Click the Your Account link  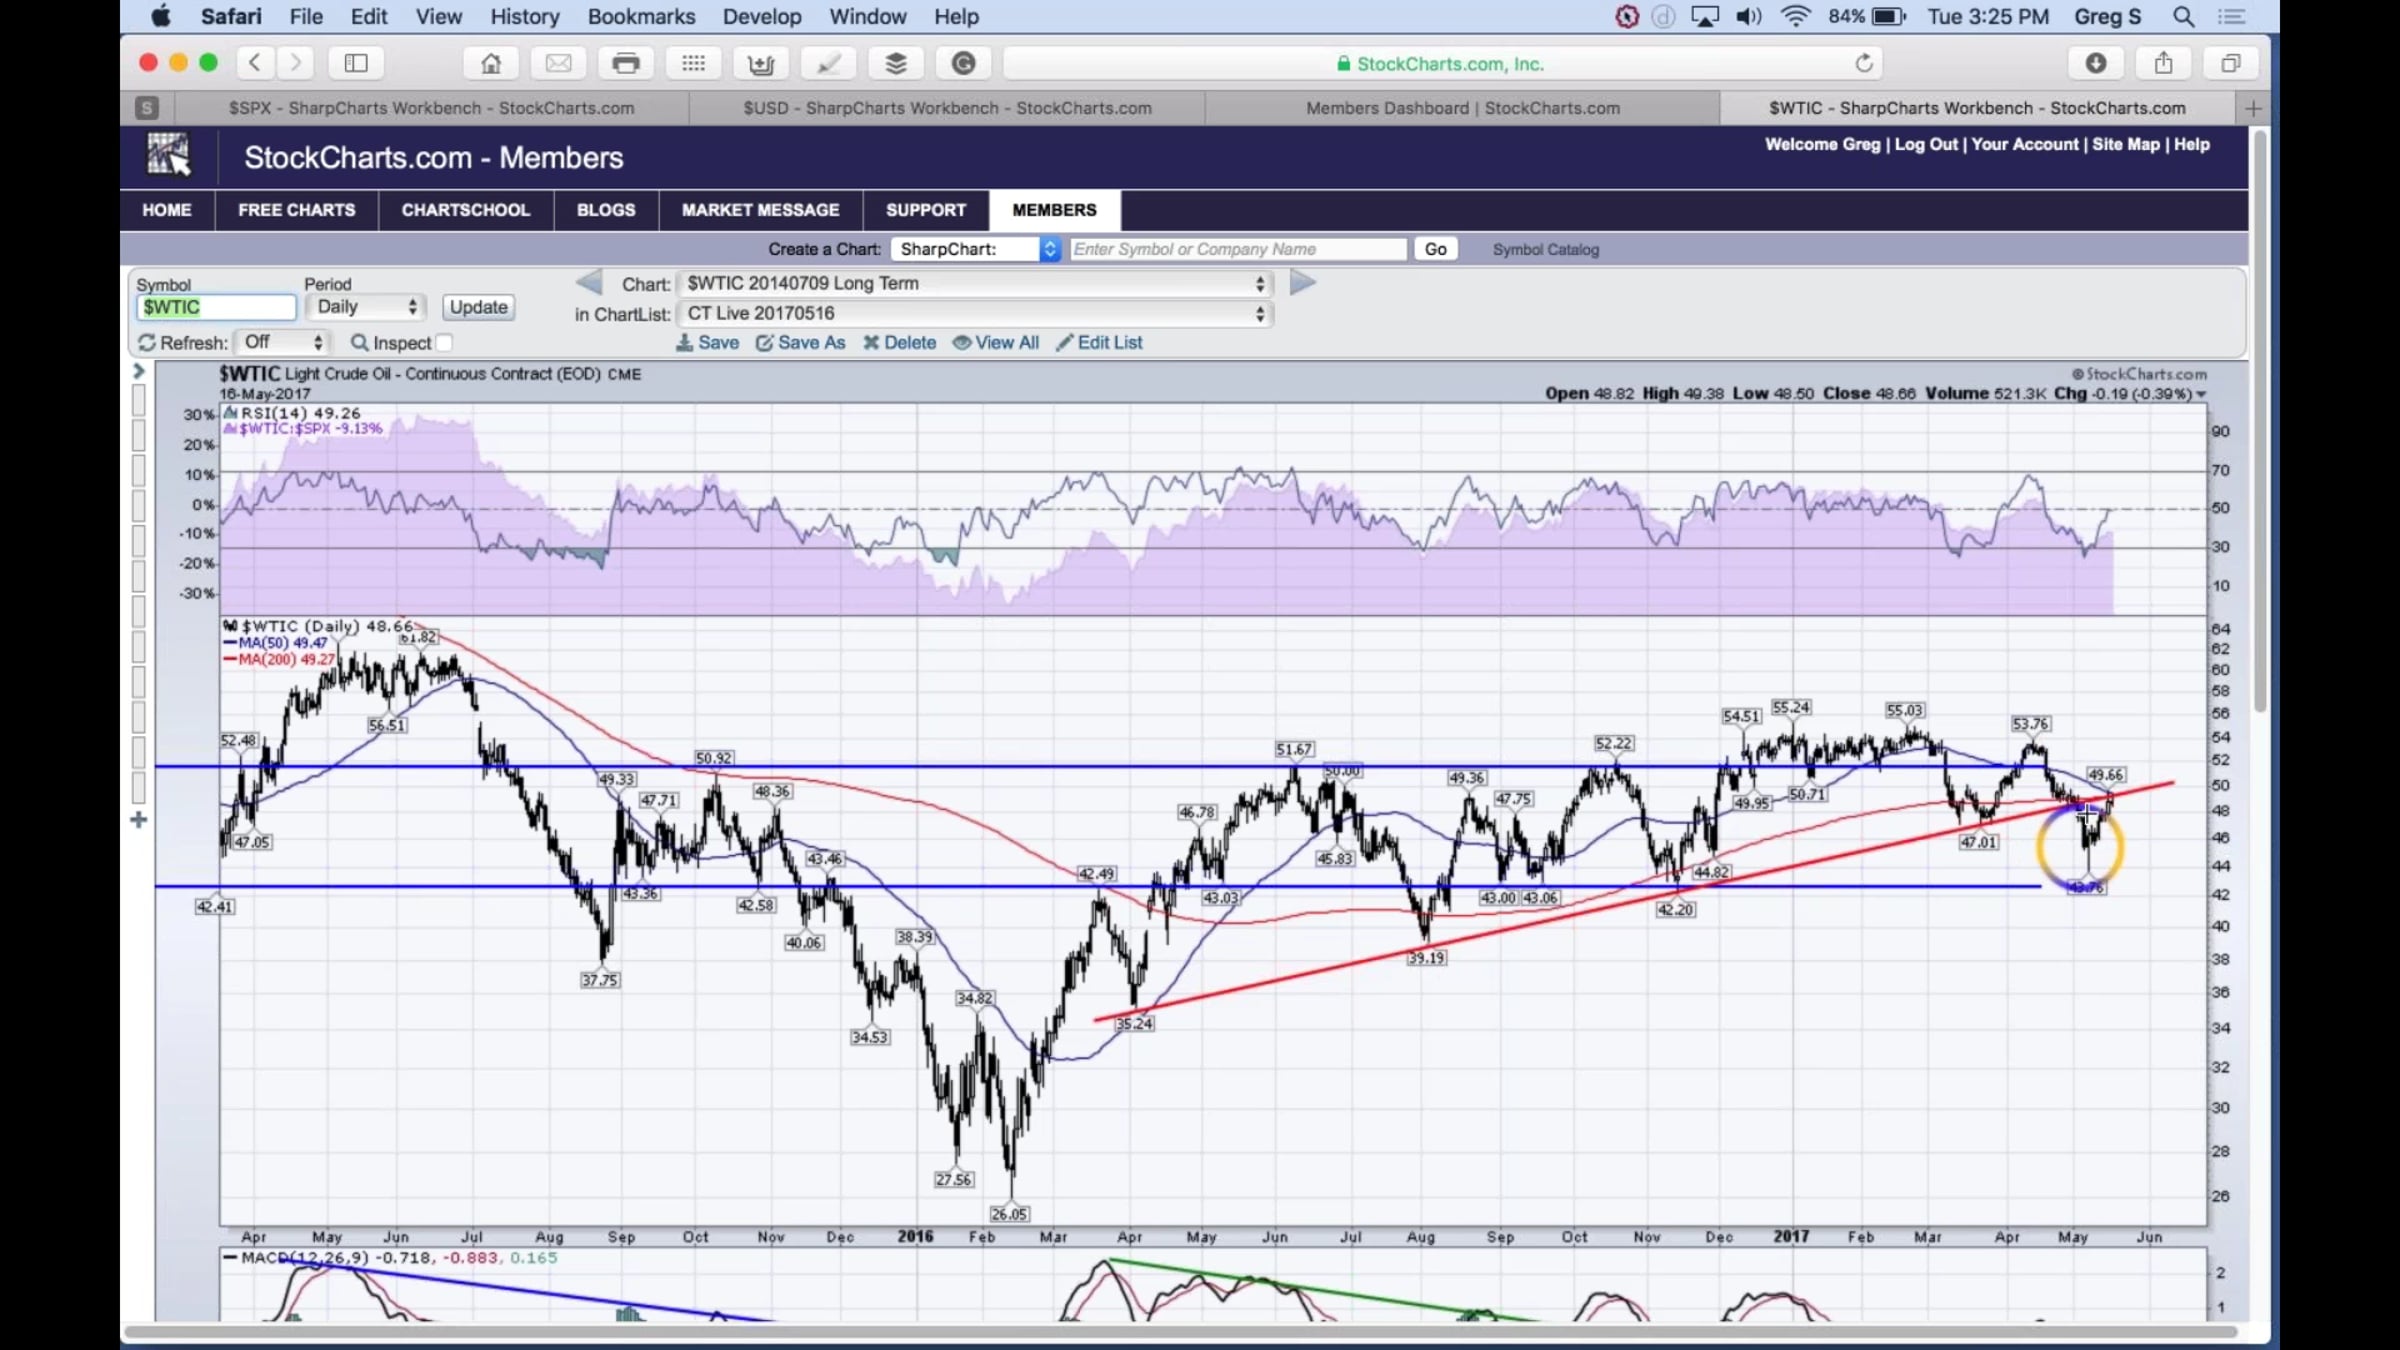[x=2025, y=144]
